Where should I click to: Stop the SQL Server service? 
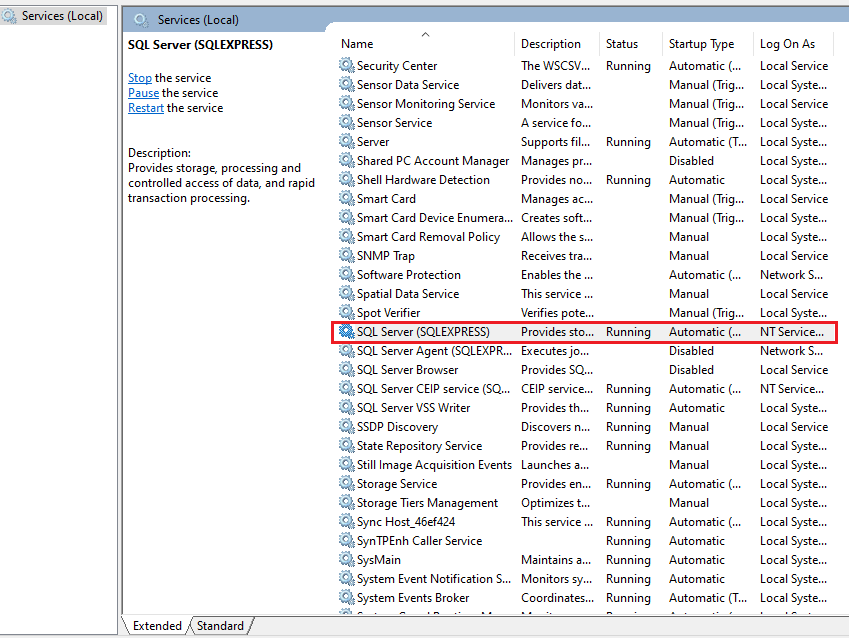tap(139, 77)
